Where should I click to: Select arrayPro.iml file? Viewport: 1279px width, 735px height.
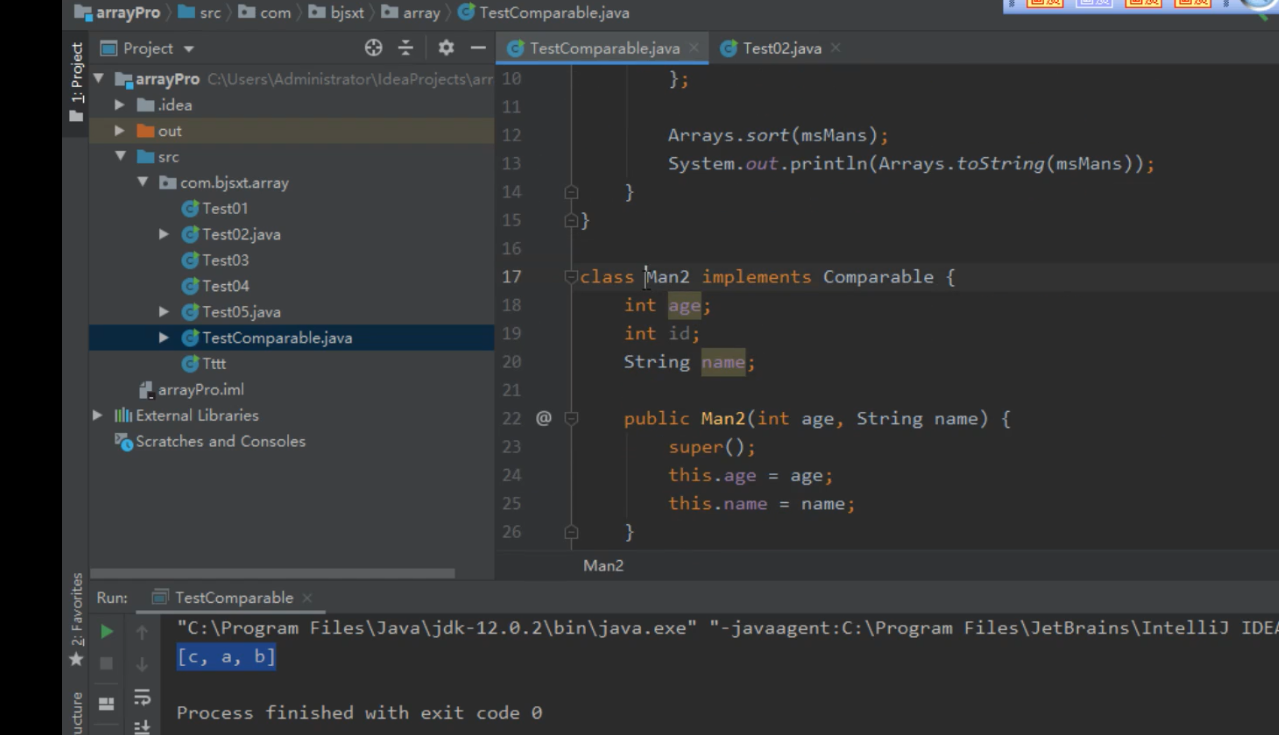[x=200, y=390]
